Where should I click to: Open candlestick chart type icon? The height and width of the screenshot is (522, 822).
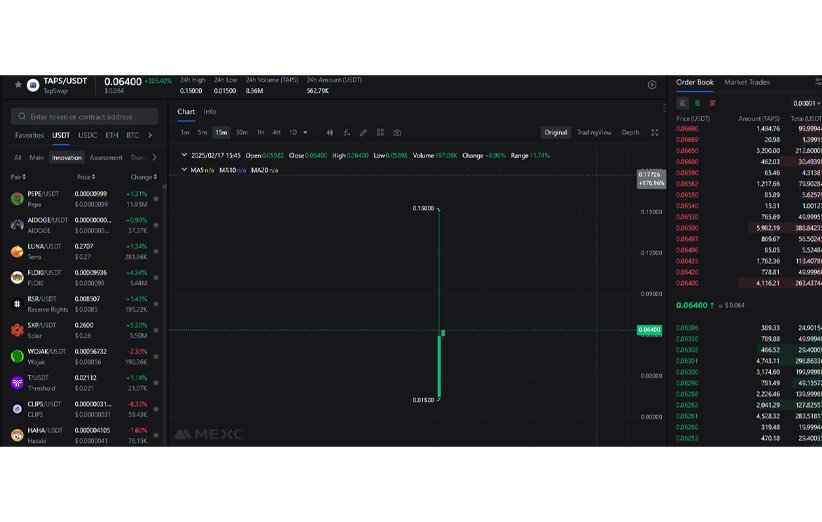(x=330, y=133)
